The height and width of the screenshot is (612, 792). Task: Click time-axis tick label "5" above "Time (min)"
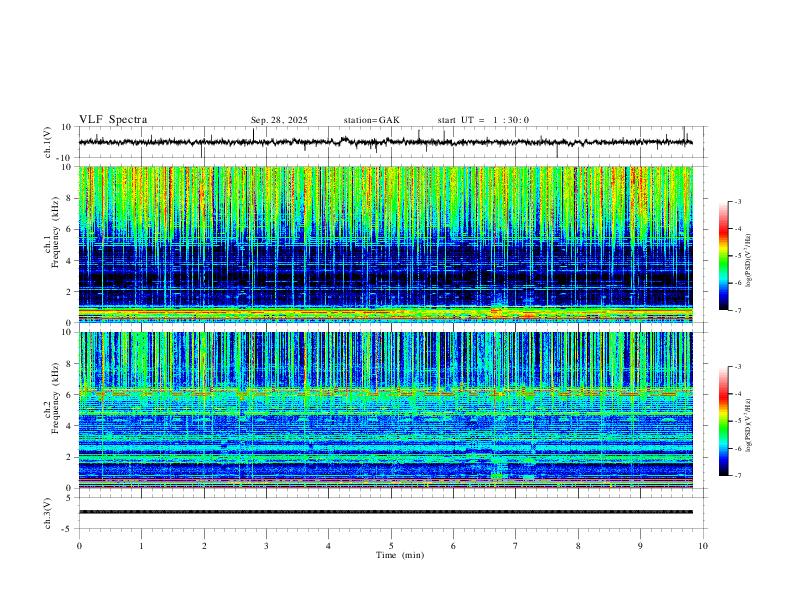click(391, 546)
